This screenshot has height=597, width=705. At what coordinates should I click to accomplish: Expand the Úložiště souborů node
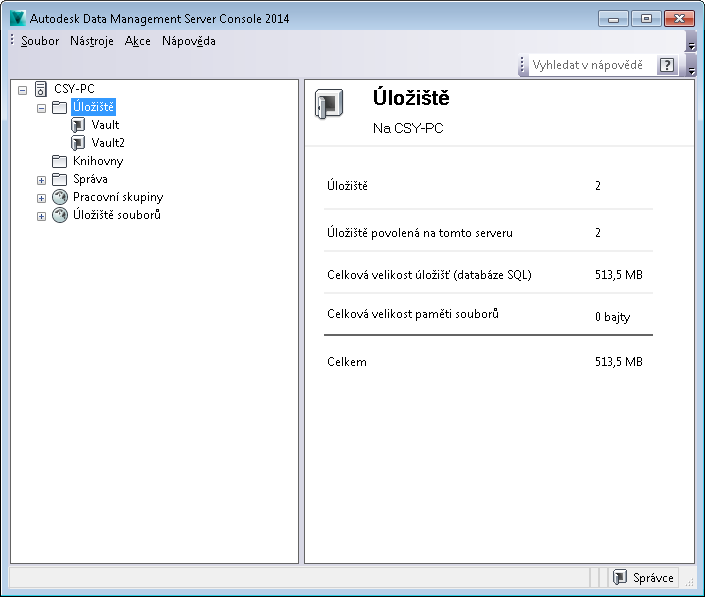41,216
